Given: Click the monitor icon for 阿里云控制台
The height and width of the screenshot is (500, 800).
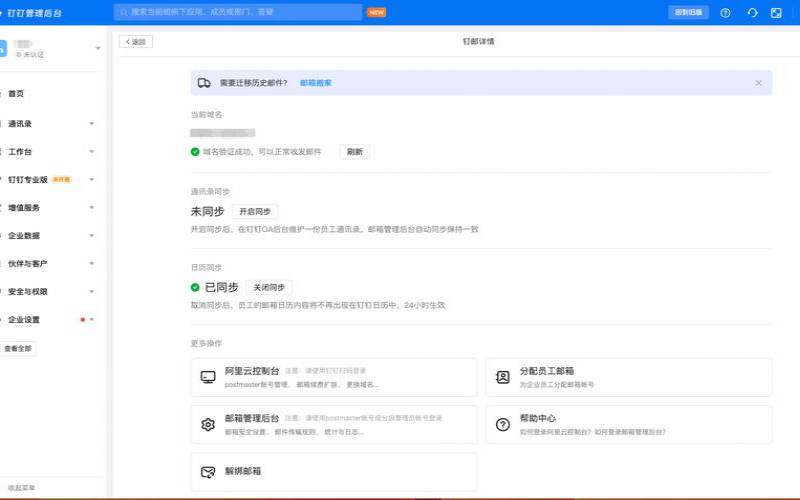Looking at the screenshot, I should (208, 377).
